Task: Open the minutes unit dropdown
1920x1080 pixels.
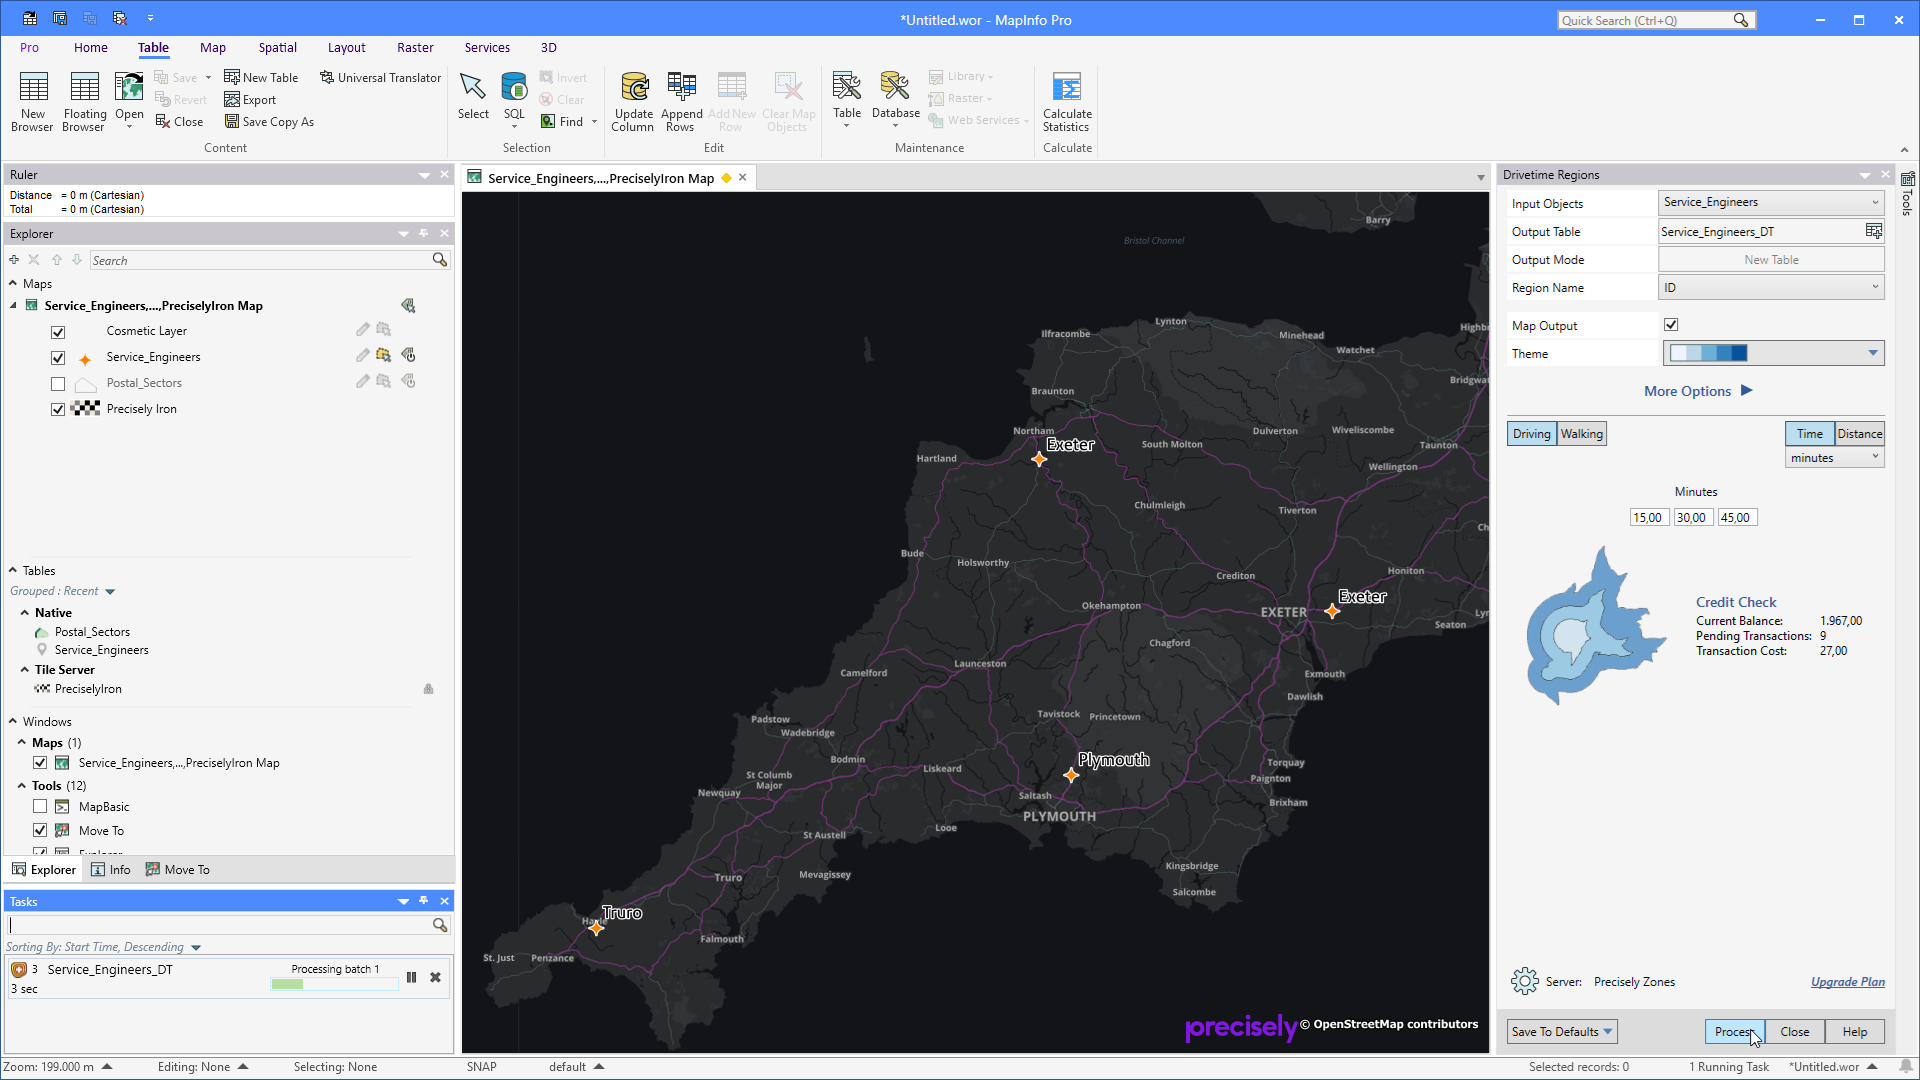Action: (x=1835, y=457)
